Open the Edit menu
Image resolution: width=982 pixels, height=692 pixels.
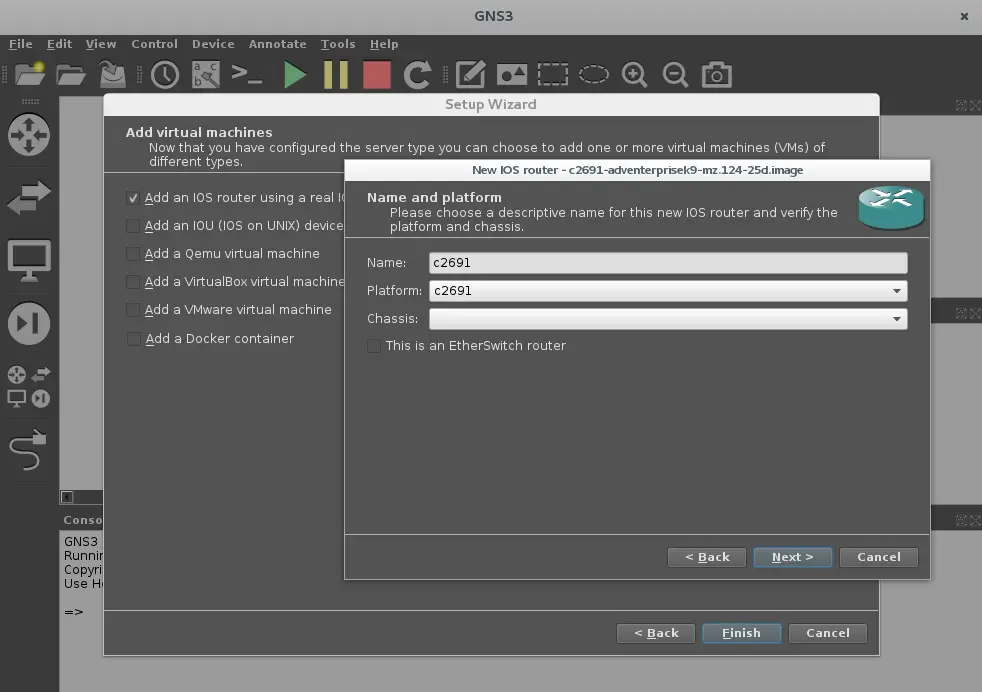pyautogui.click(x=59, y=44)
